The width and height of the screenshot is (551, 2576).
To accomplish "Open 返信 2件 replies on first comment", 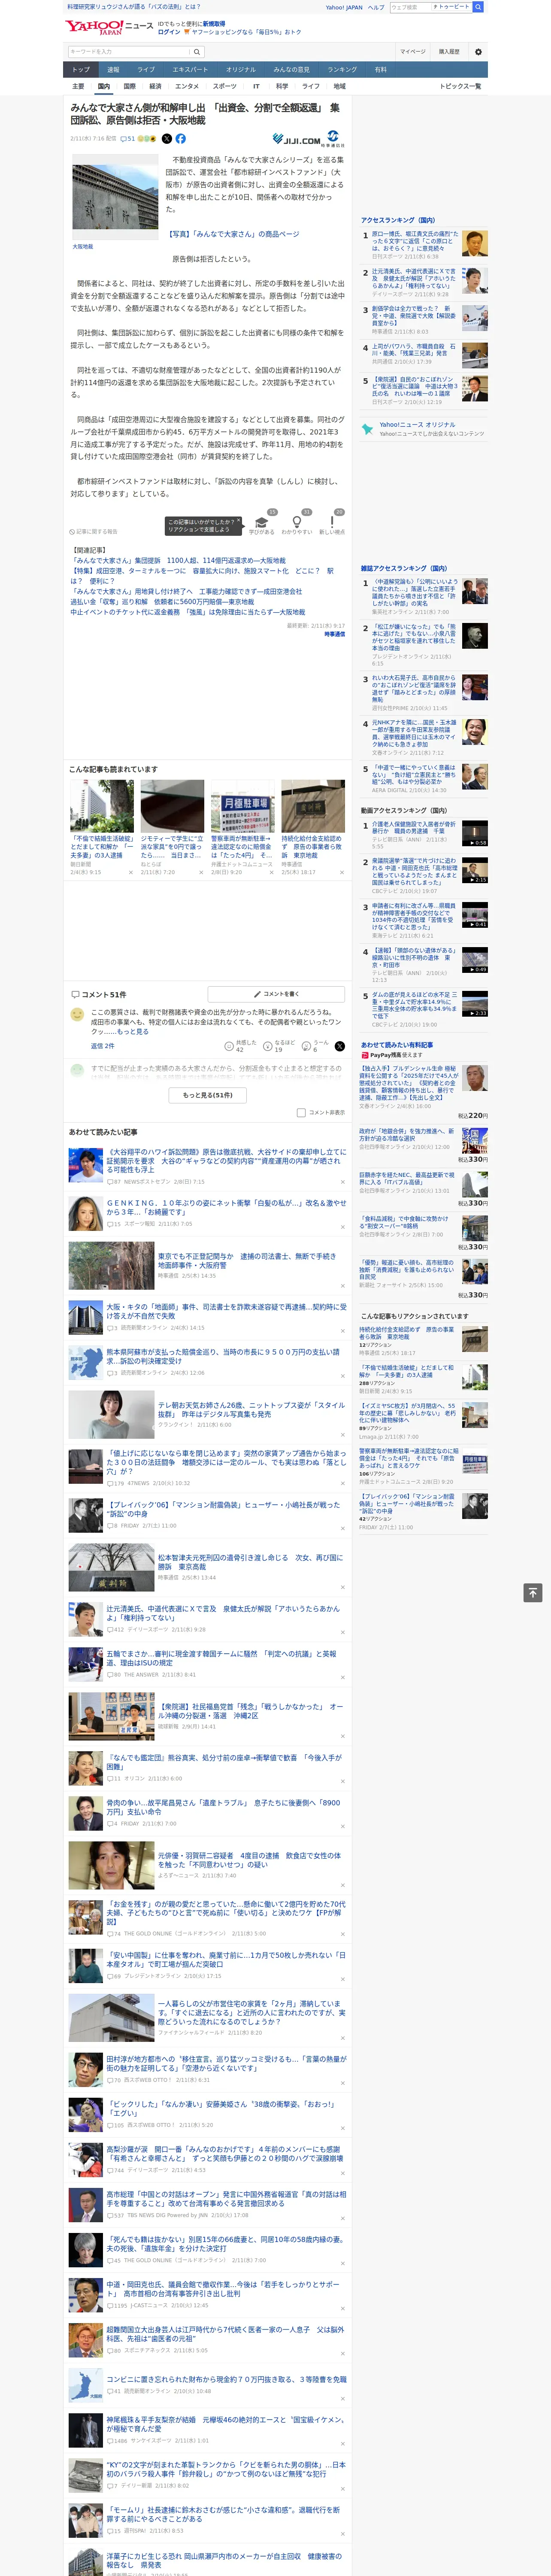I will [102, 1045].
